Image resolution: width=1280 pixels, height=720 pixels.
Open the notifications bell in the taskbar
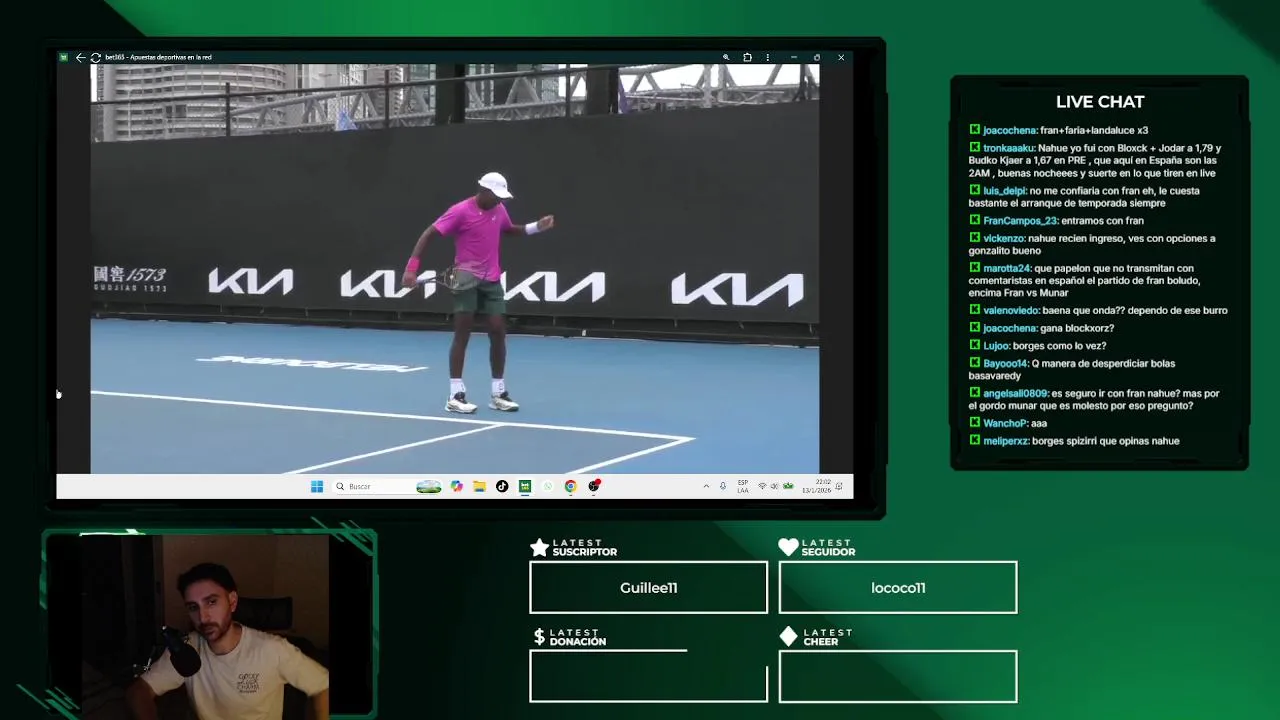pos(839,486)
